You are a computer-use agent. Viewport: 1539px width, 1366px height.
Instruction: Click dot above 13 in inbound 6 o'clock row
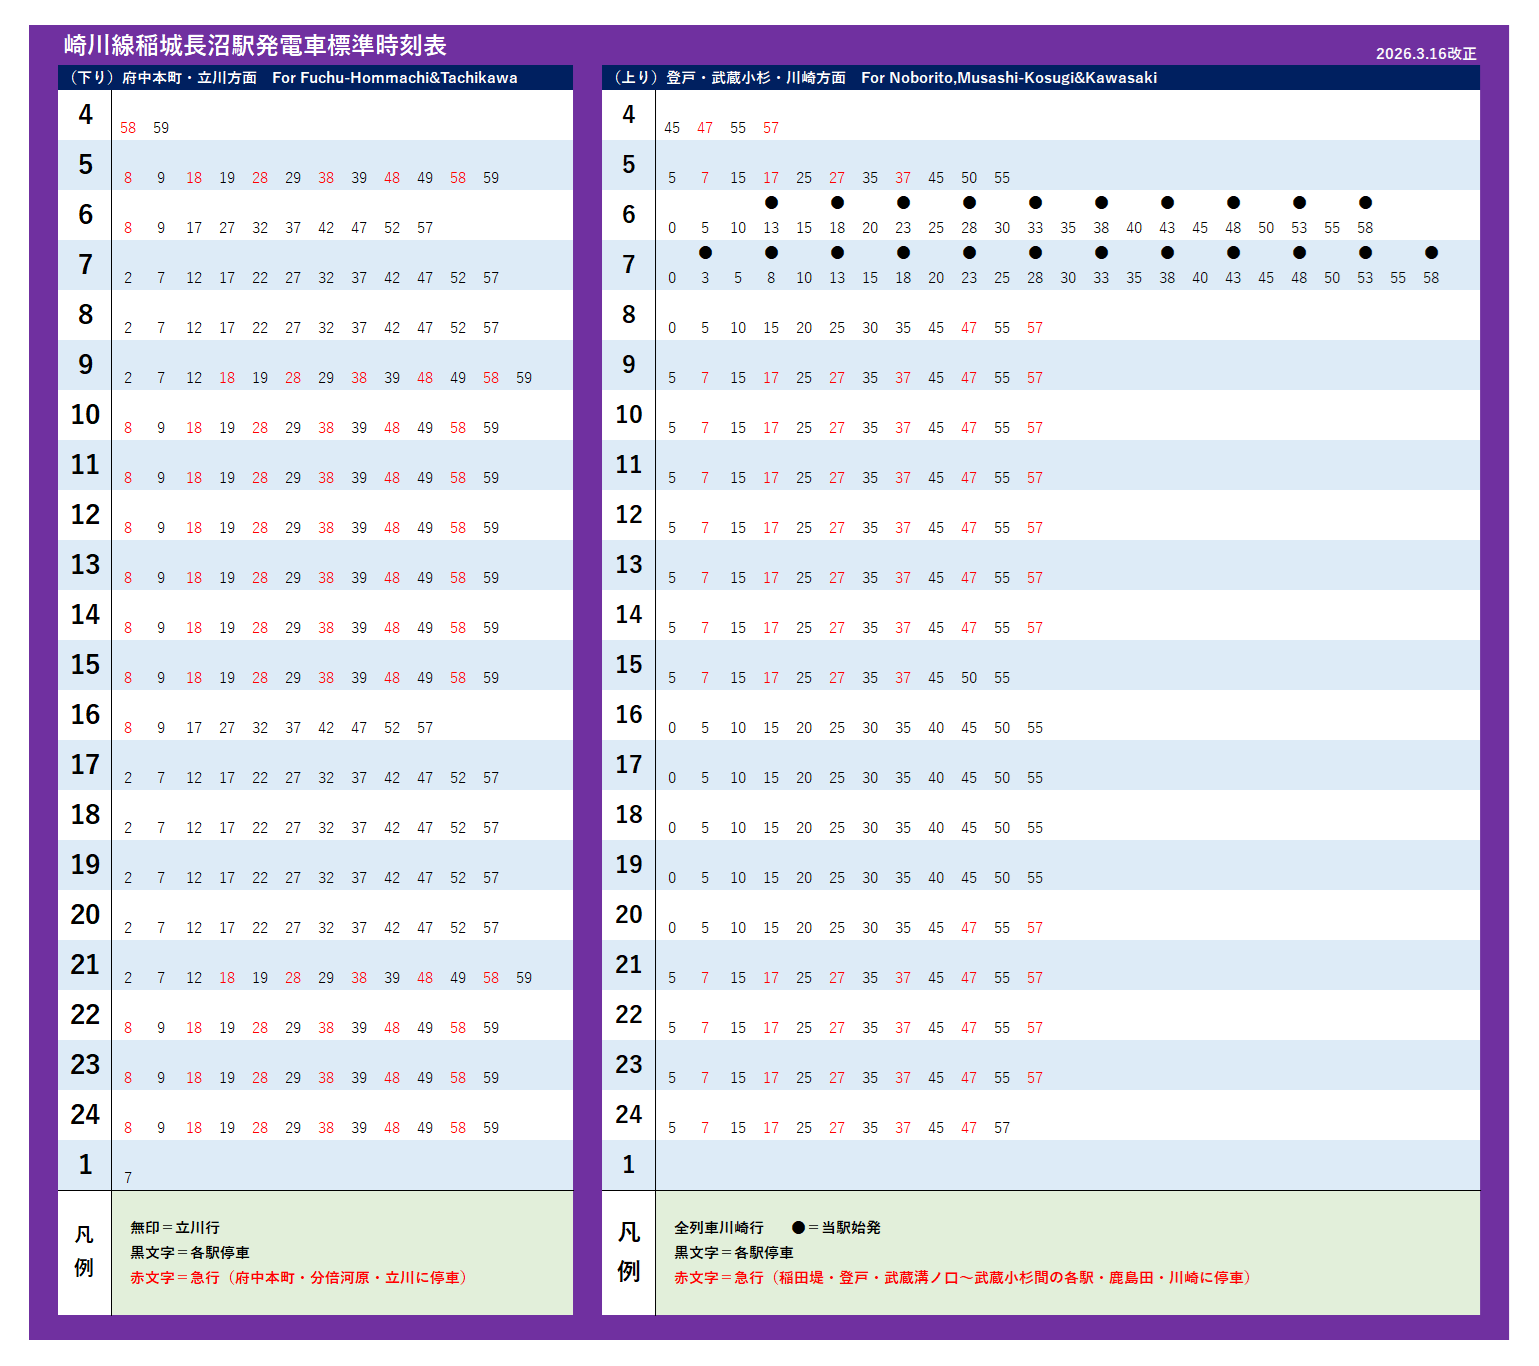coord(771,203)
